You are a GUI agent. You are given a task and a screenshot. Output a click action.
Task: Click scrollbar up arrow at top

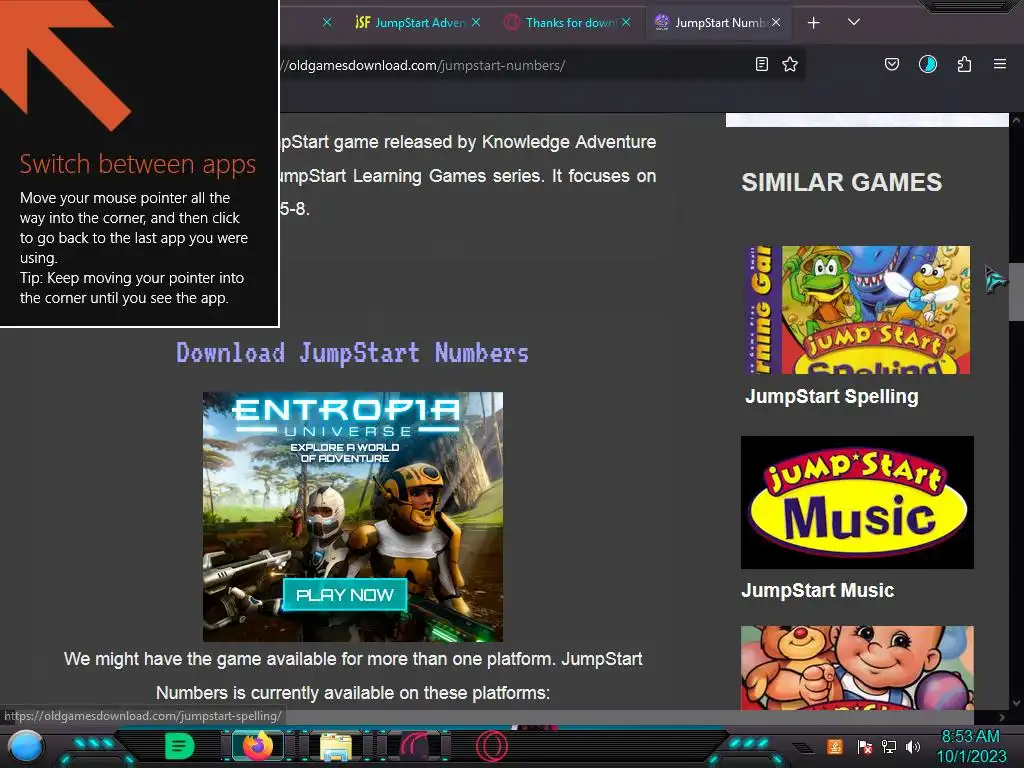pos(1016,120)
